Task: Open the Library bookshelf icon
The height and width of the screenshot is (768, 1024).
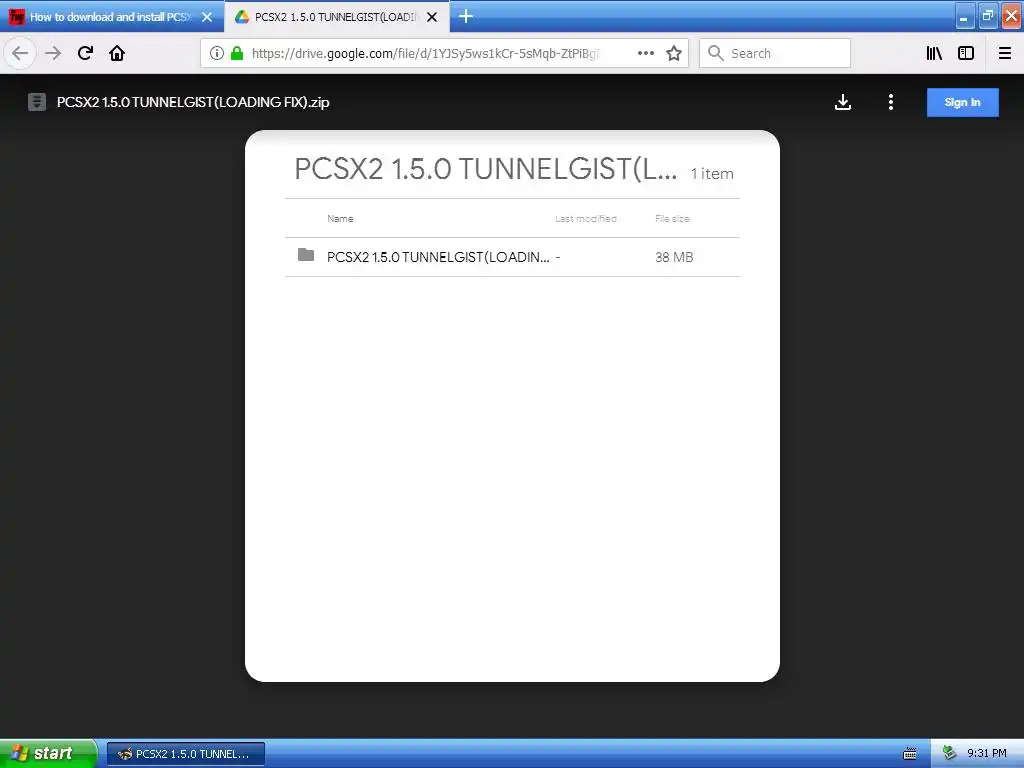Action: click(935, 54)
